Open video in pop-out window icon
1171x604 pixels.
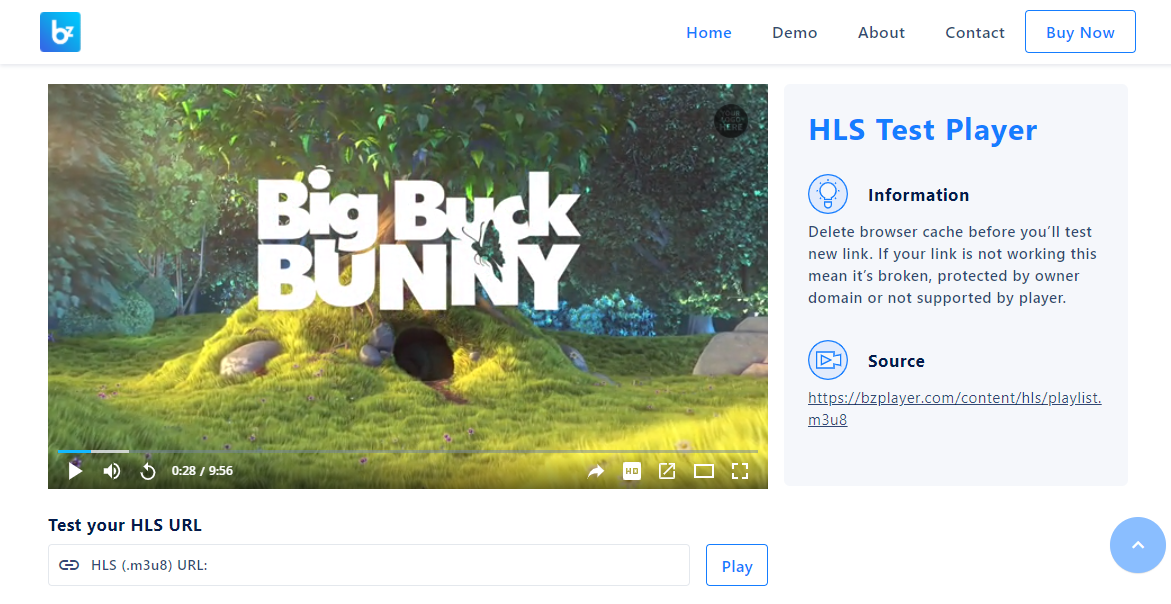point(667,471)
